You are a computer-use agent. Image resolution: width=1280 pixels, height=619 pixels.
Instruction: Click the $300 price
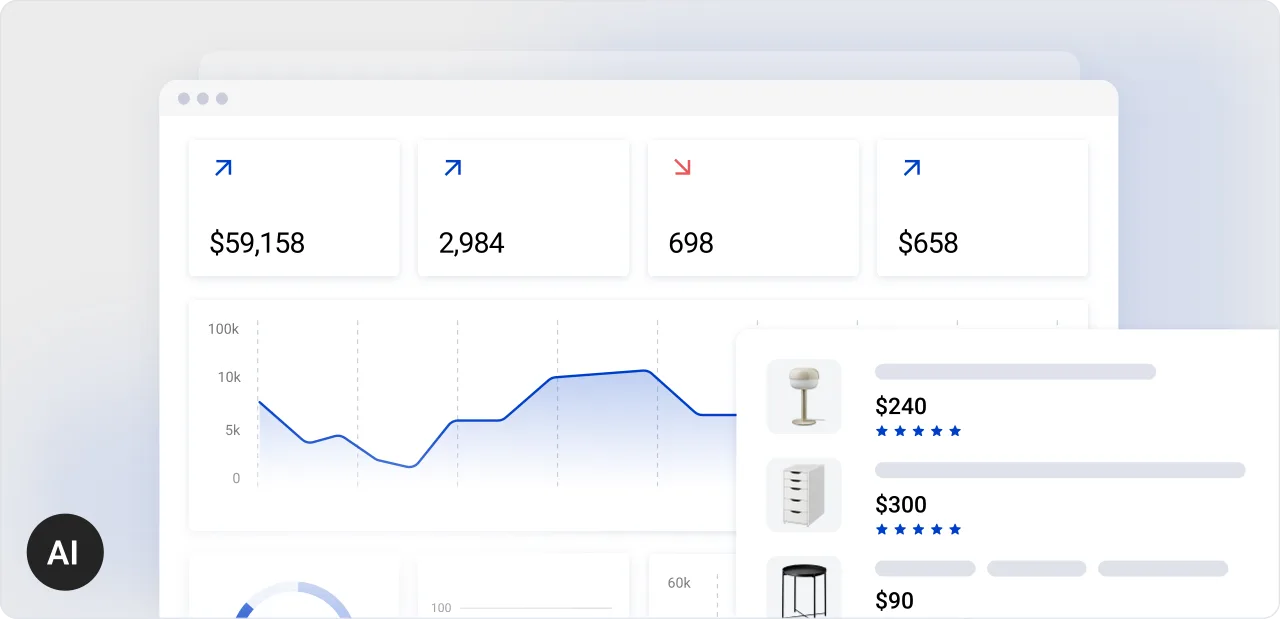pos(901,504)
